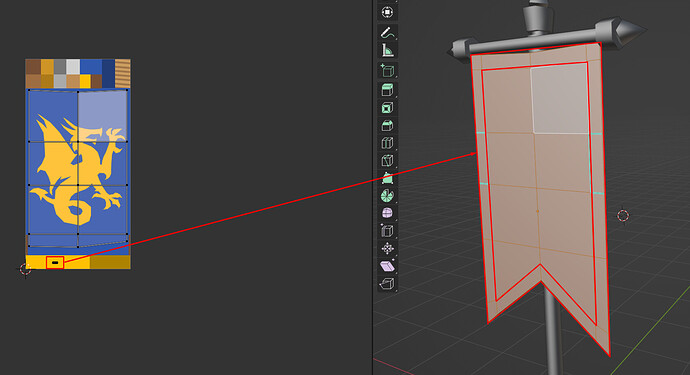Click the small black UV island on the yellow strip
Viewport: 690px width, 375px height.
tap(55, 263)
